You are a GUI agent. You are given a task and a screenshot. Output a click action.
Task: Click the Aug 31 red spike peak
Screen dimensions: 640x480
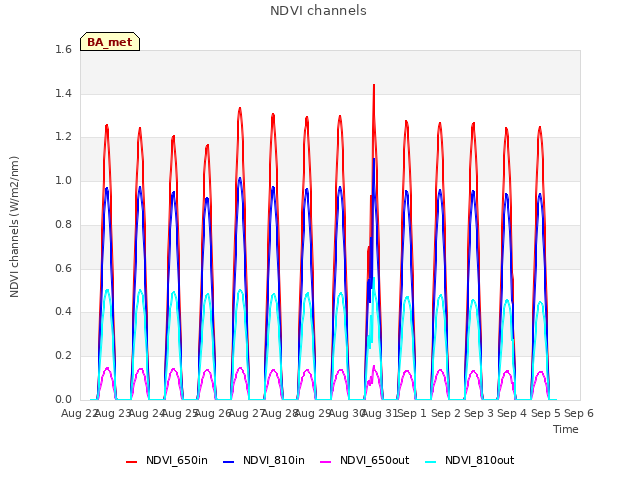pos(374,85)
